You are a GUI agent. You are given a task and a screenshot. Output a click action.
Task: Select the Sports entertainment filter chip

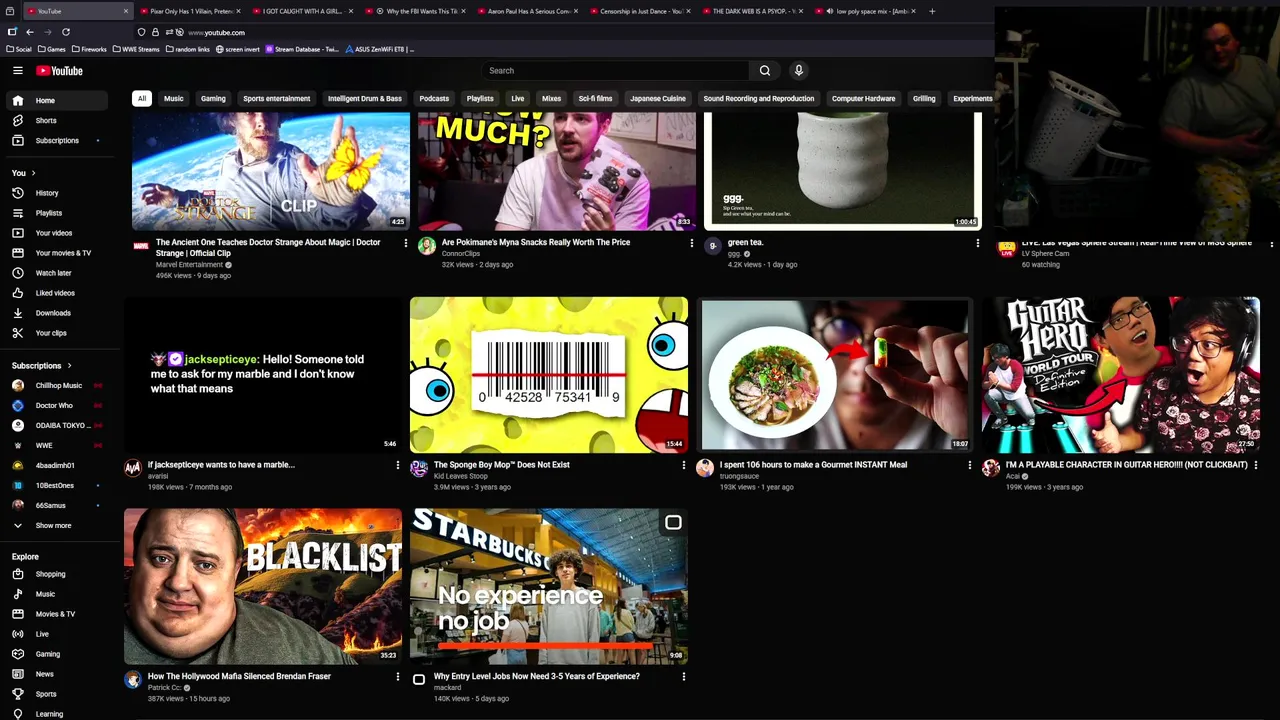click(x=276, y=98)
